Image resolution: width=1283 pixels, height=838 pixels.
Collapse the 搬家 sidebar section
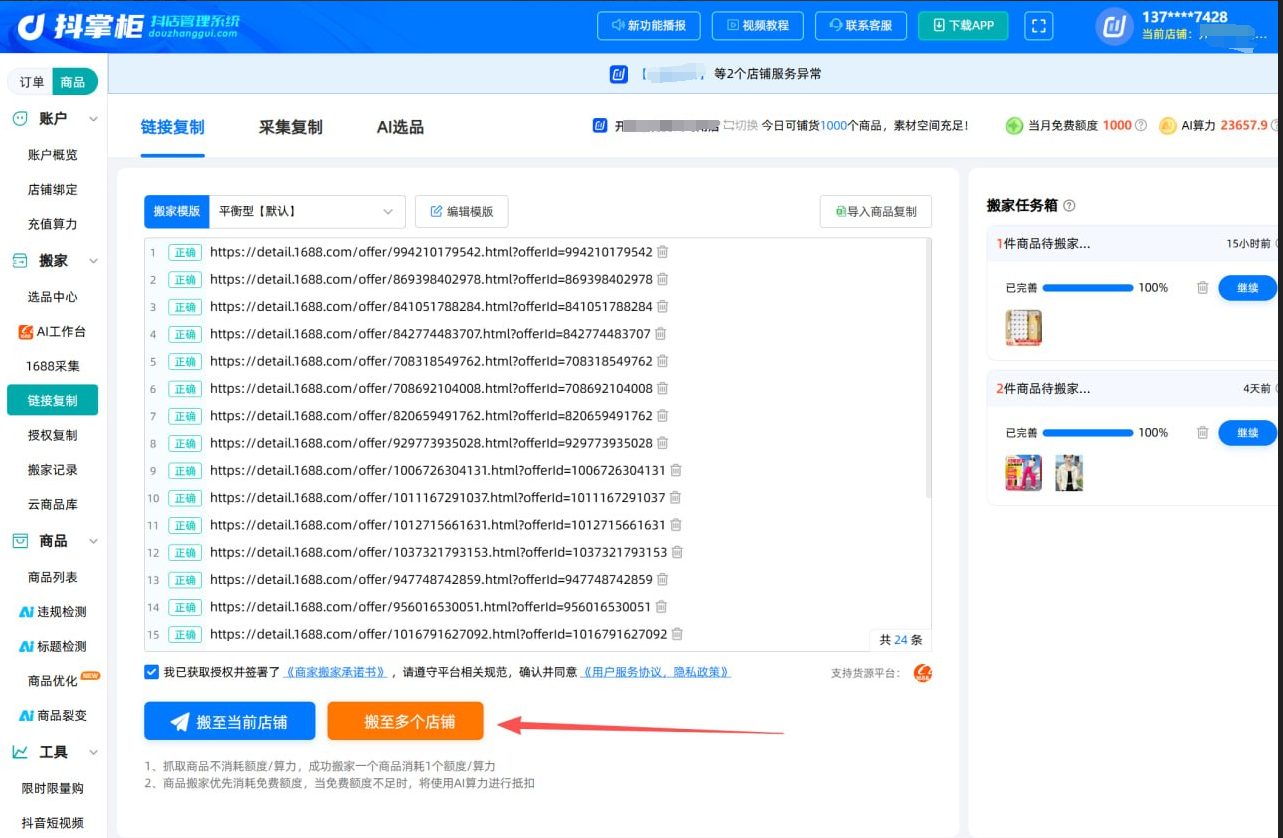[93, 261]
